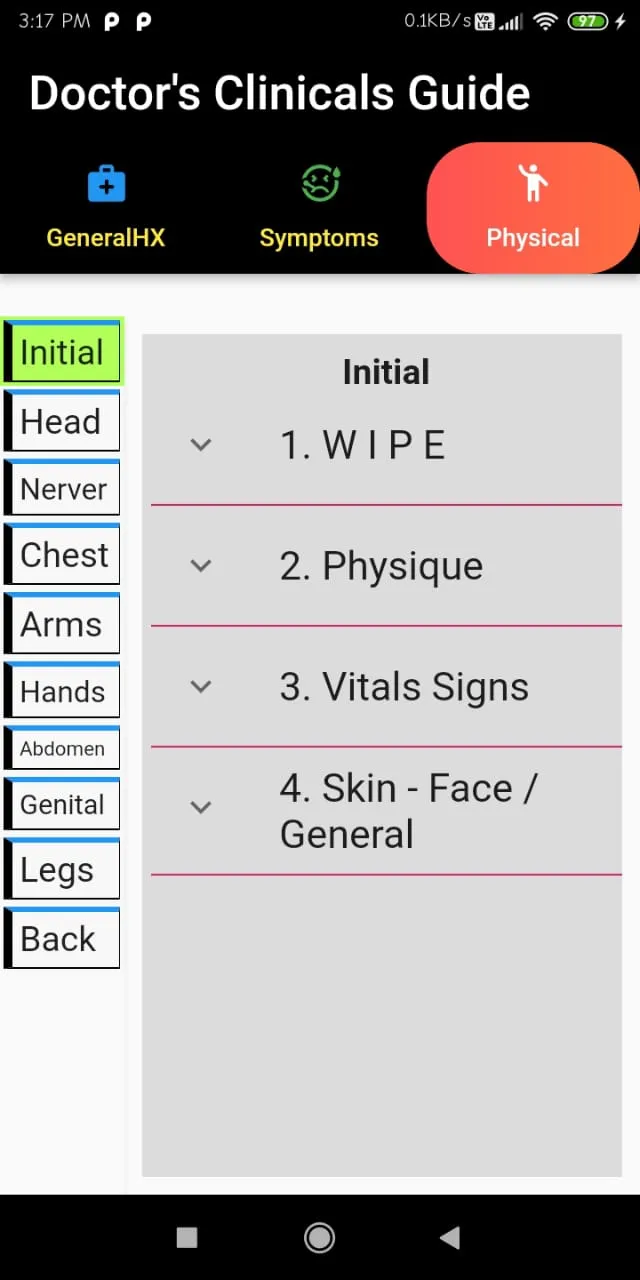The width and height of the screenshot is (640, 1280).
Task: Select the highlighted Initial sidebar button
Action: [x=62, y=352]
